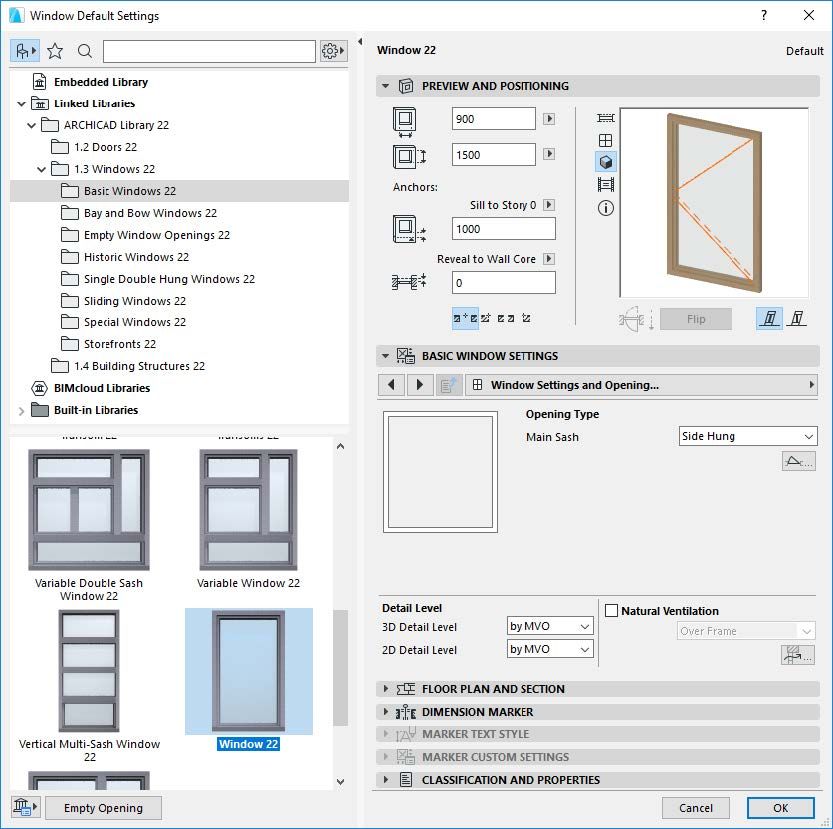Show the object info icon
This screenshot has height=829, width=833.
coord(606,208)
